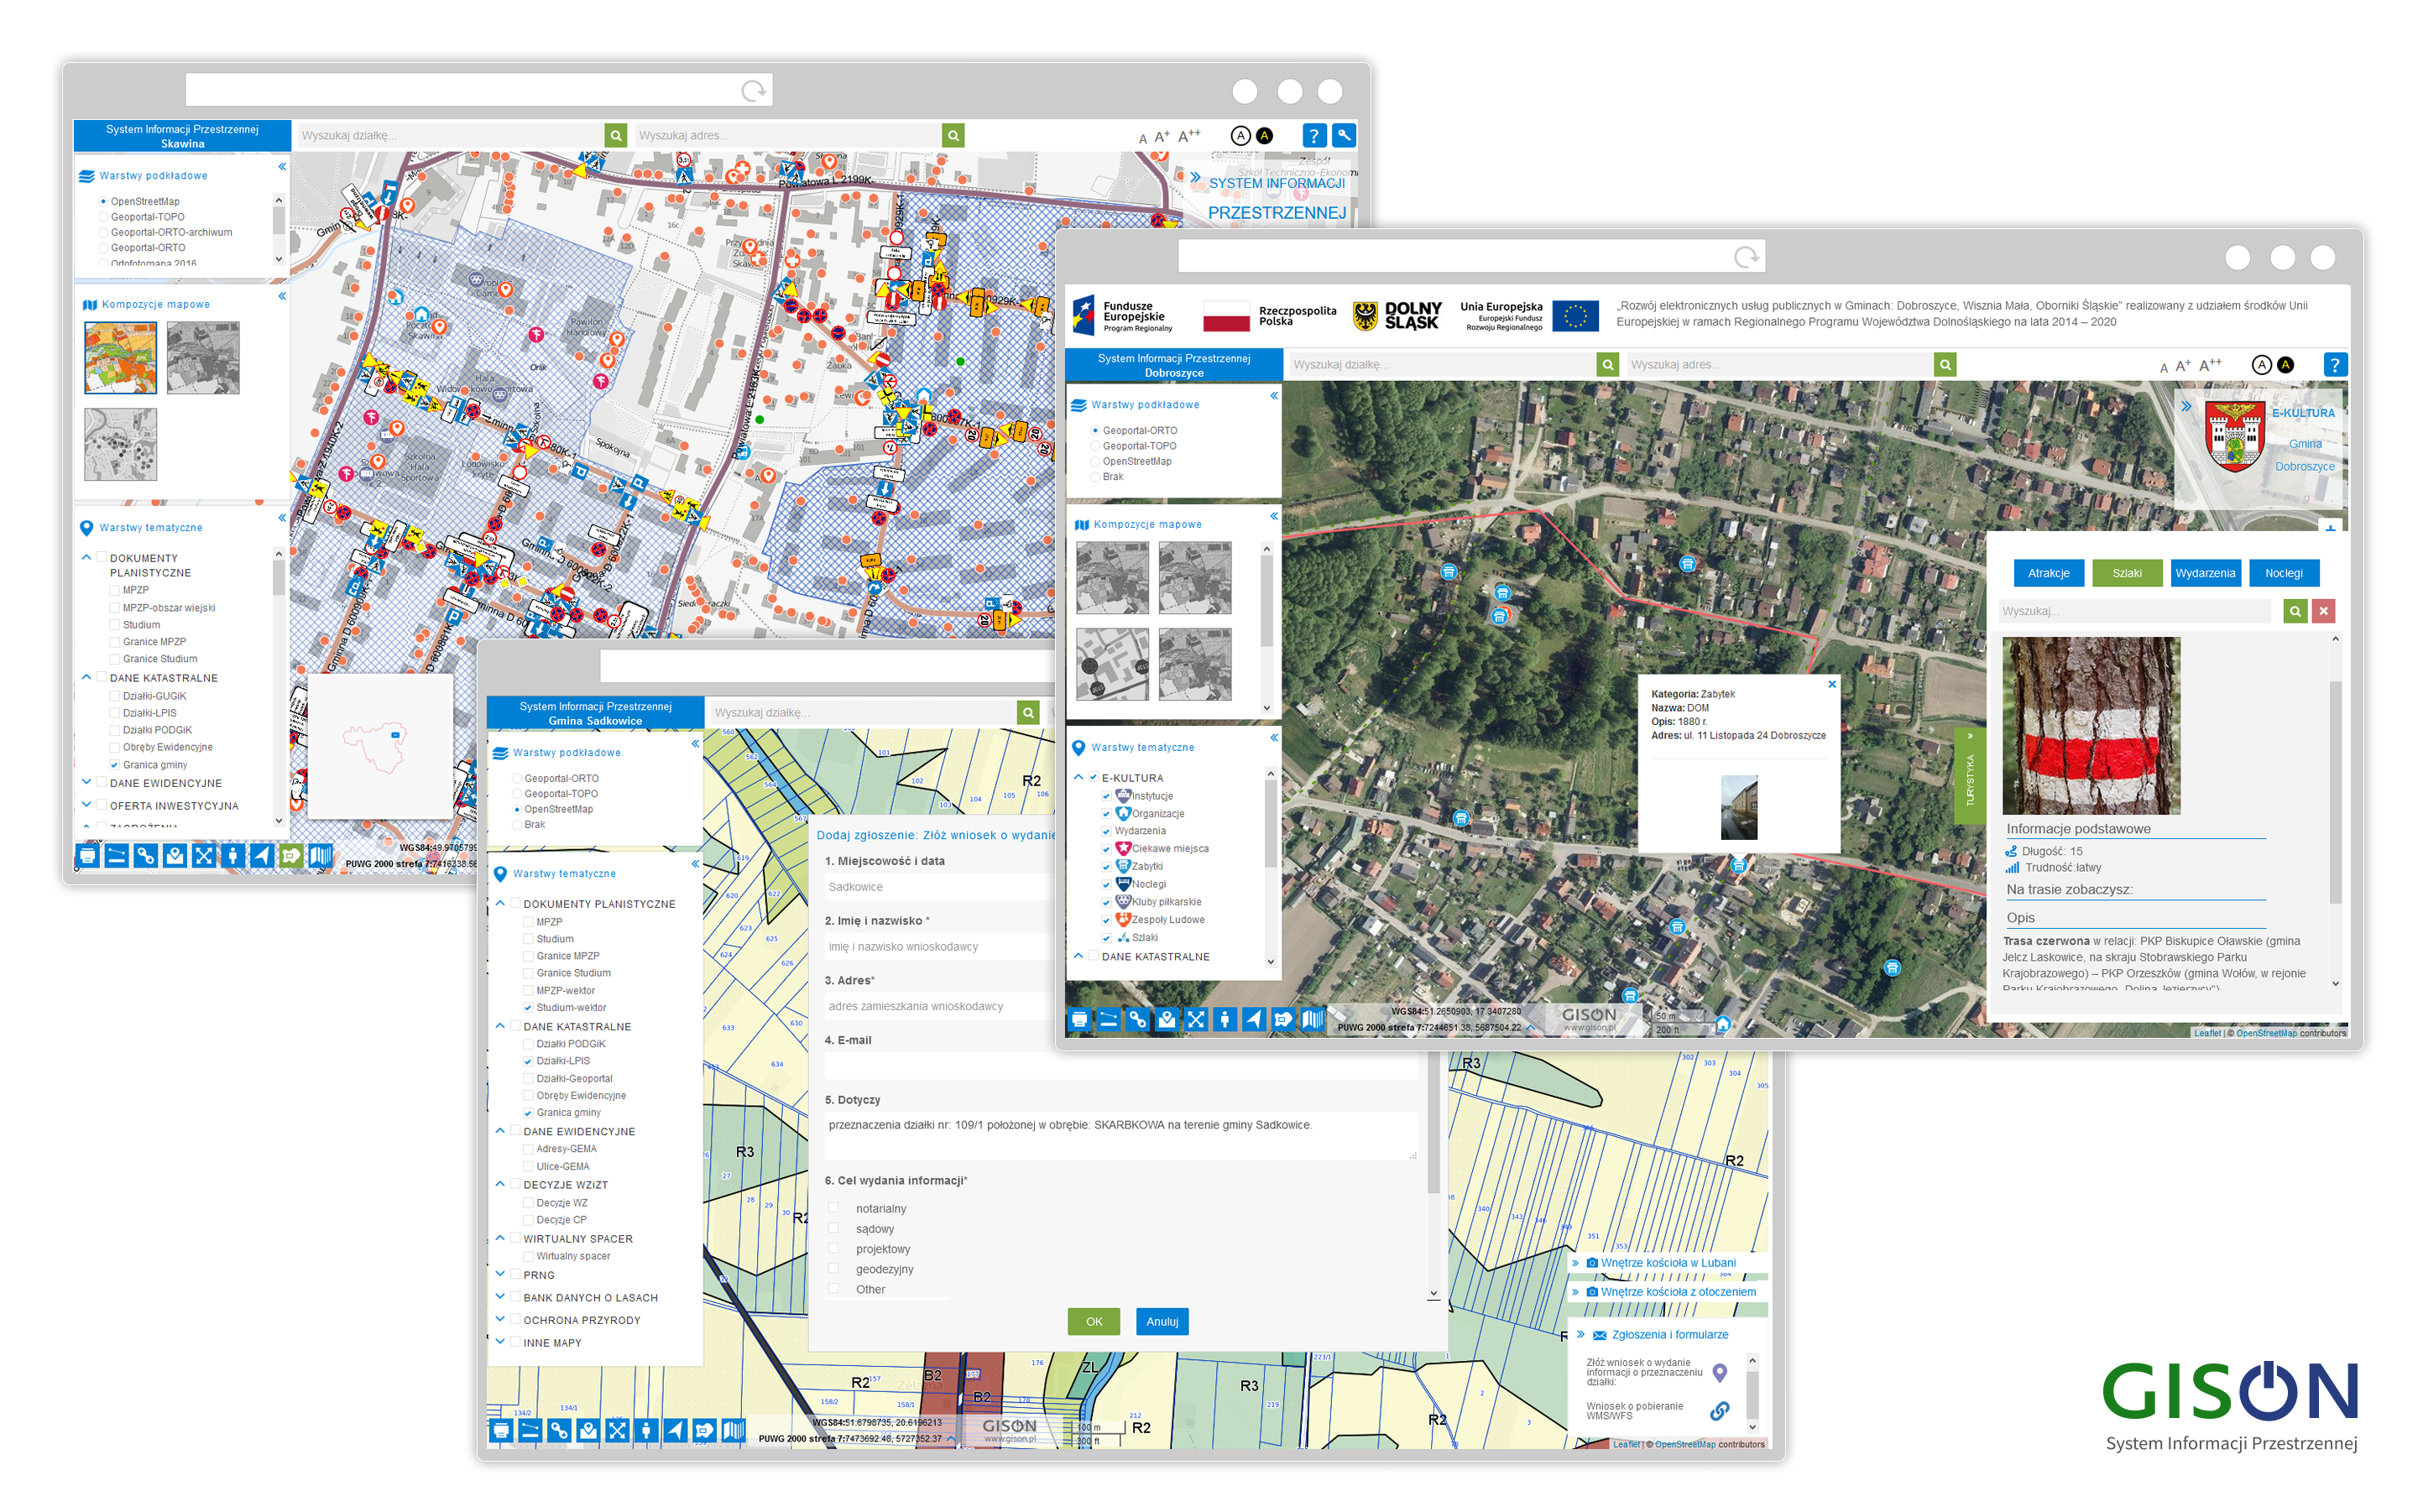
Task: Expand OCHRONA PRZYRODY group in Sadkowice window
Action: coord(500,1319)
